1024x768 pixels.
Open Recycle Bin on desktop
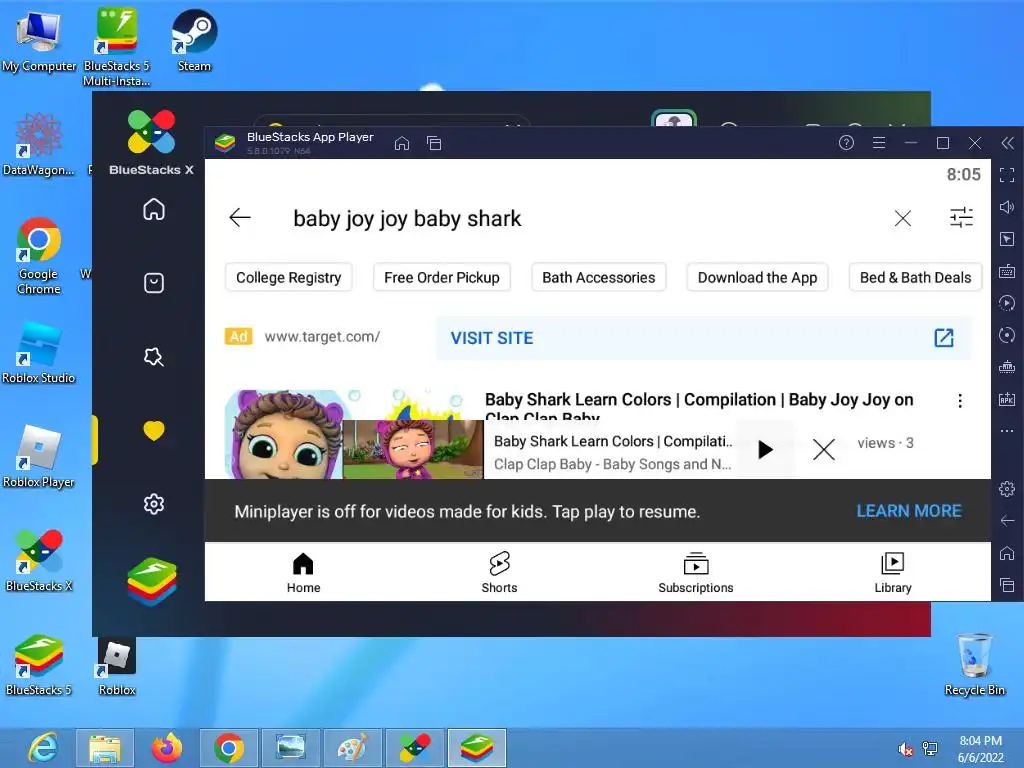974,664
